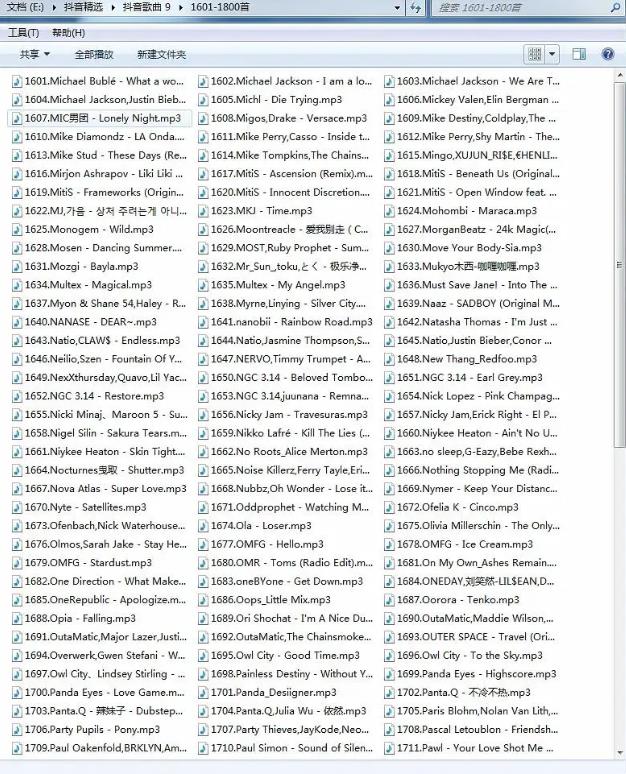This screenshot has width=626, height=774.
Task: Select file 1679.OMFG - Stardust.mp3
Action: (82, 563)
